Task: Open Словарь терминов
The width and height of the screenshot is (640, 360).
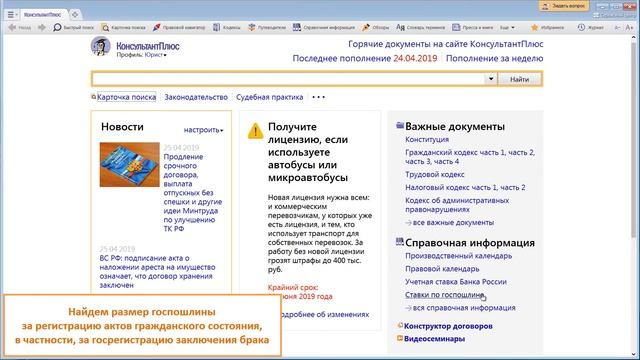Action: [420, 27]
